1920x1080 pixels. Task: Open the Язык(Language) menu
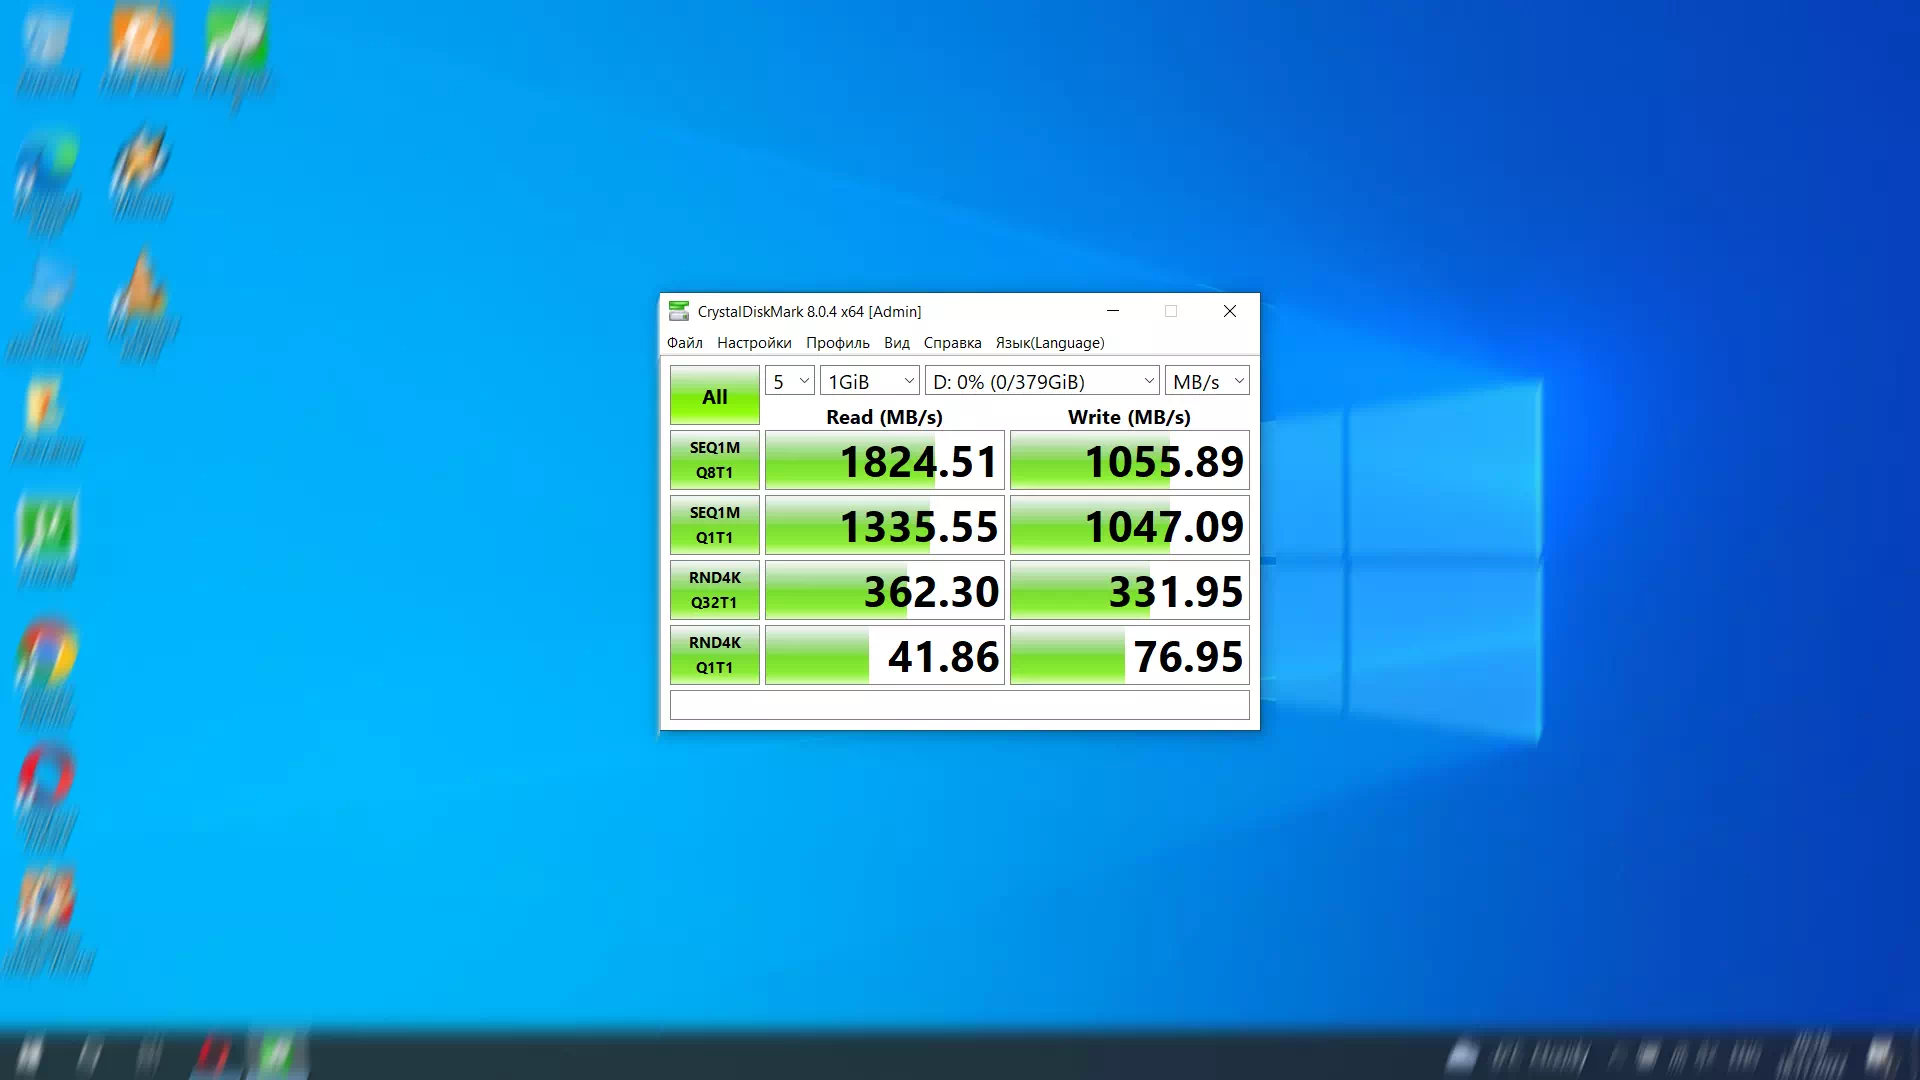(x=1050, y=343)
